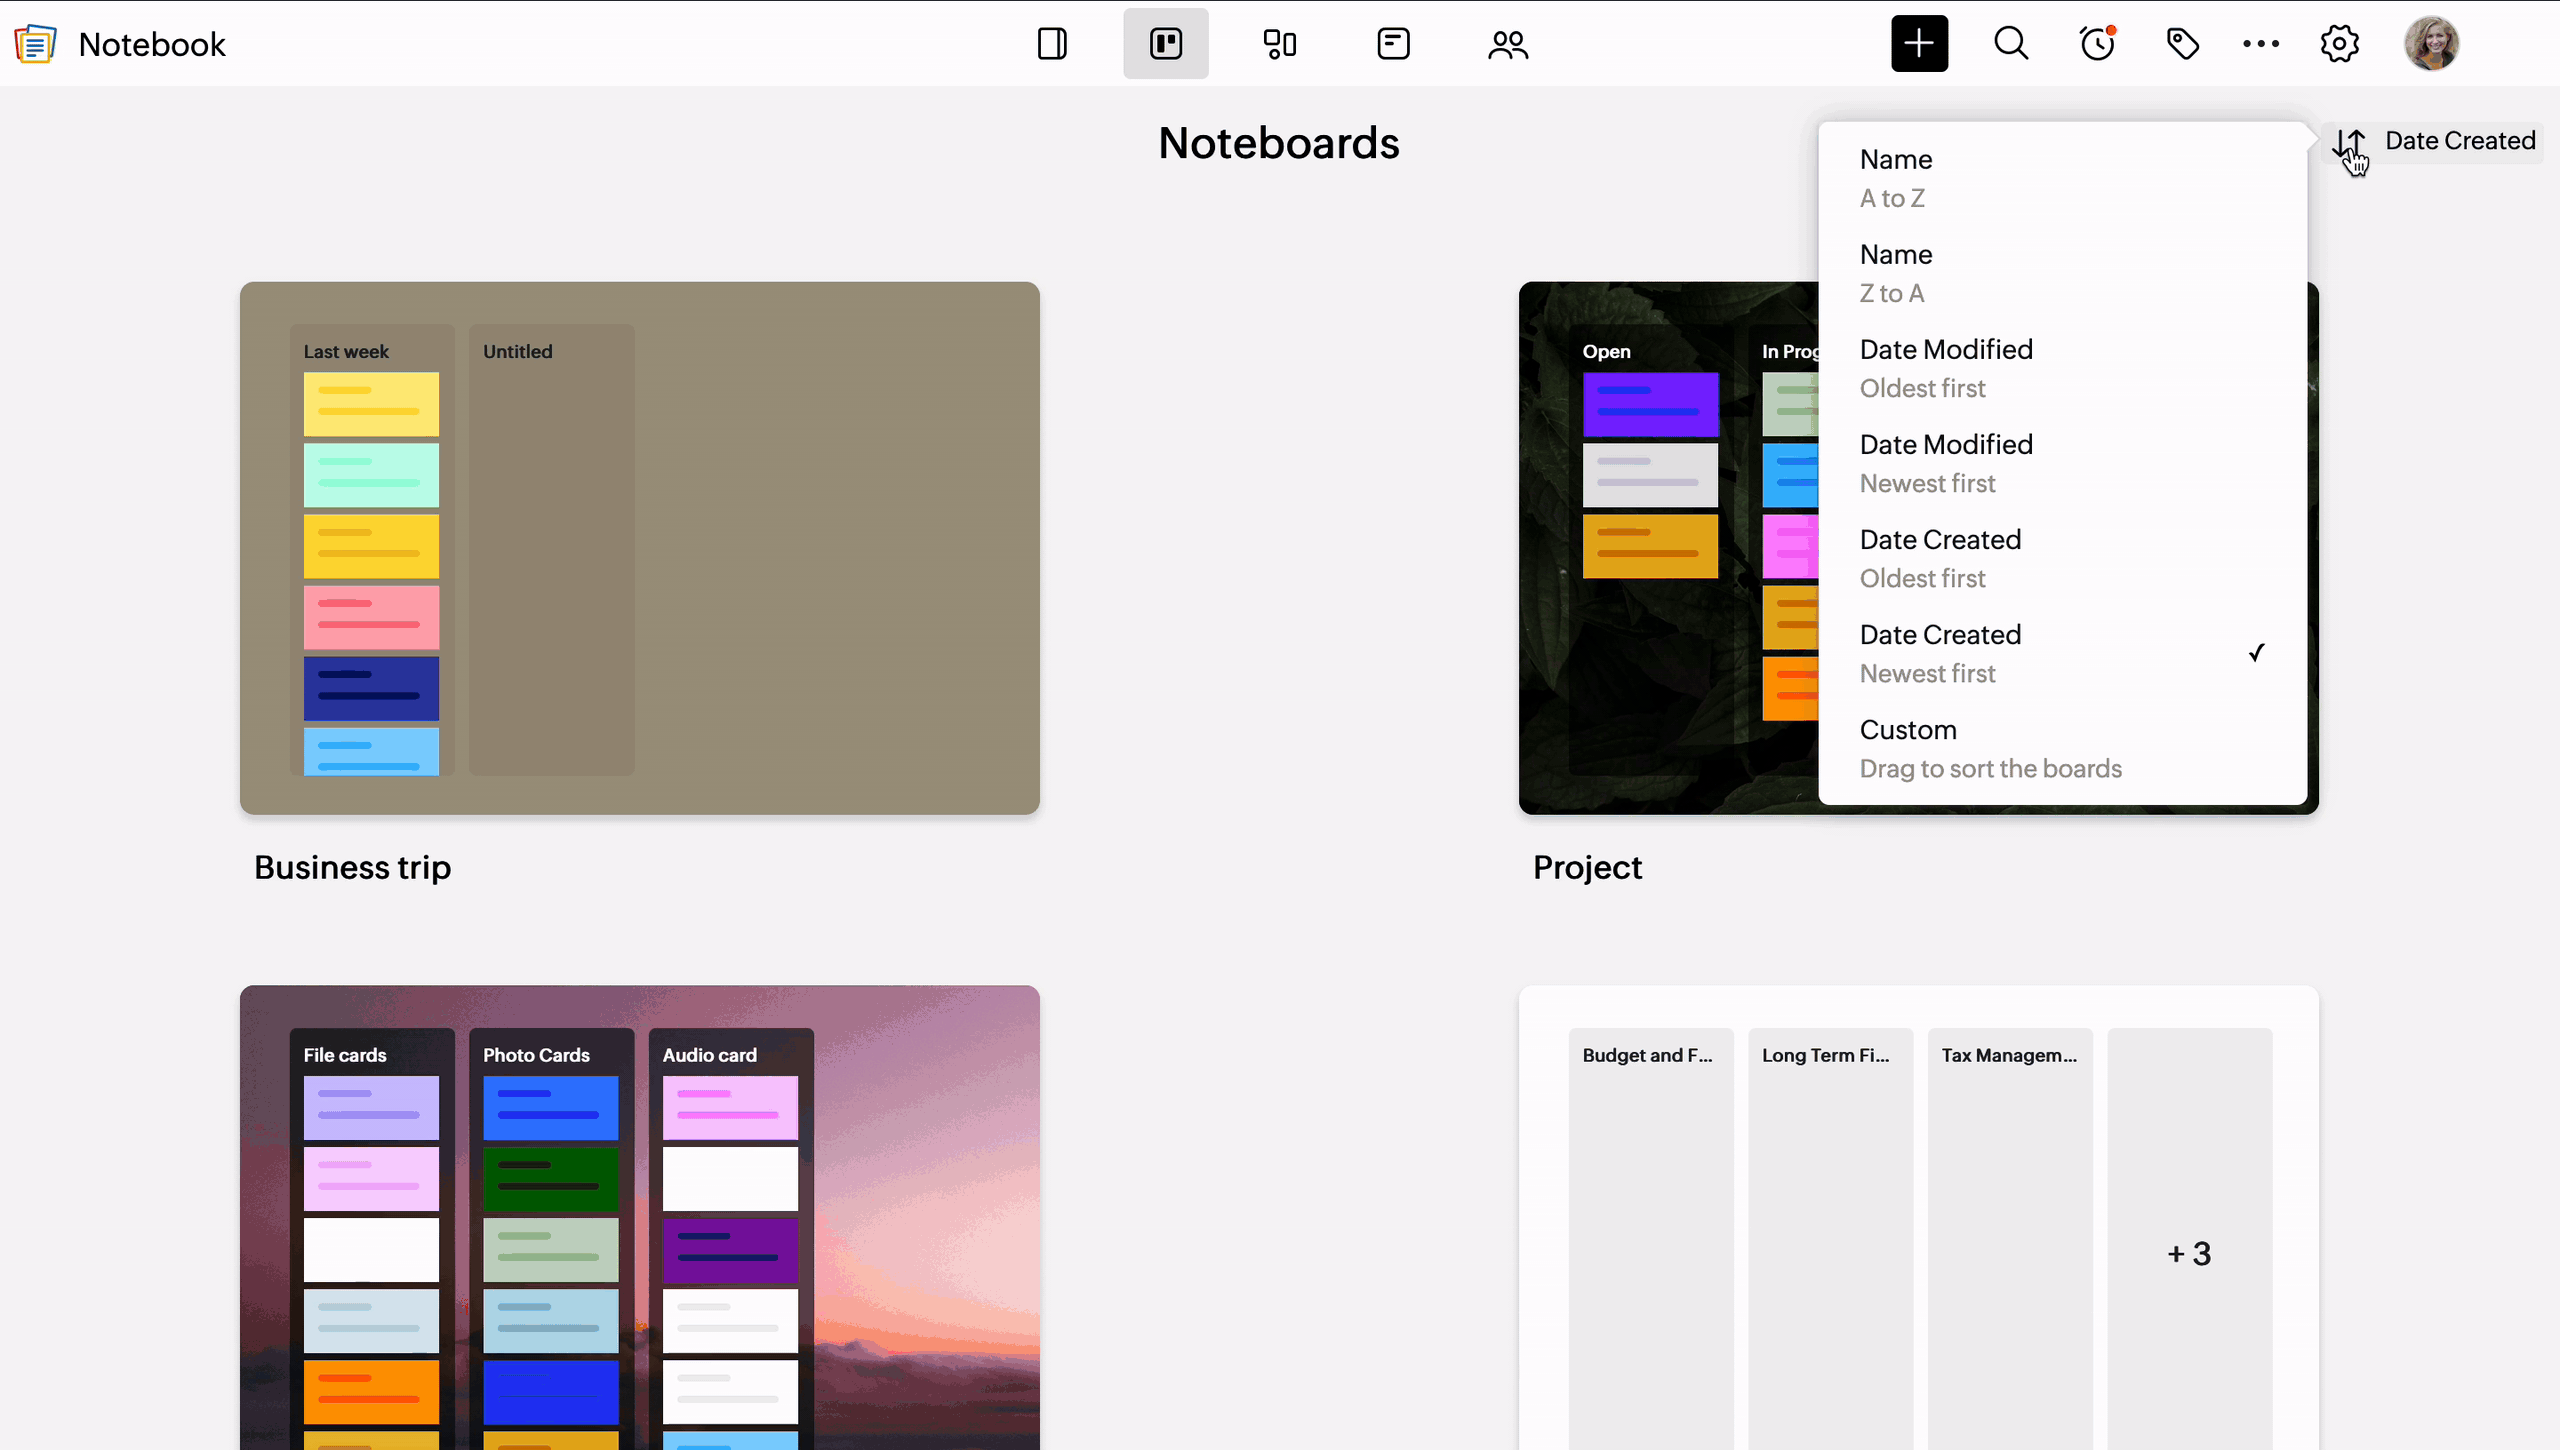
Task: Open the notebooks view icon
Action: pos(1052,44)
